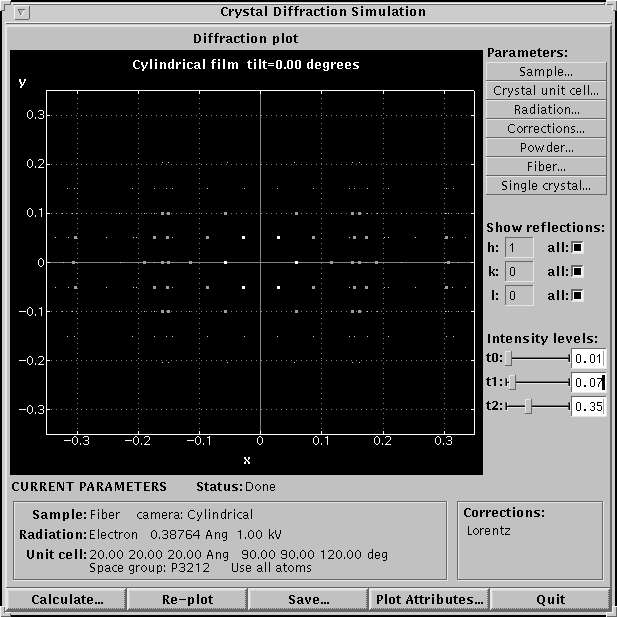Viewport: 617px width, 617px height.
Task: Toggle the k all checkbox
Action: pyautogui.click(x=577, y=272)
